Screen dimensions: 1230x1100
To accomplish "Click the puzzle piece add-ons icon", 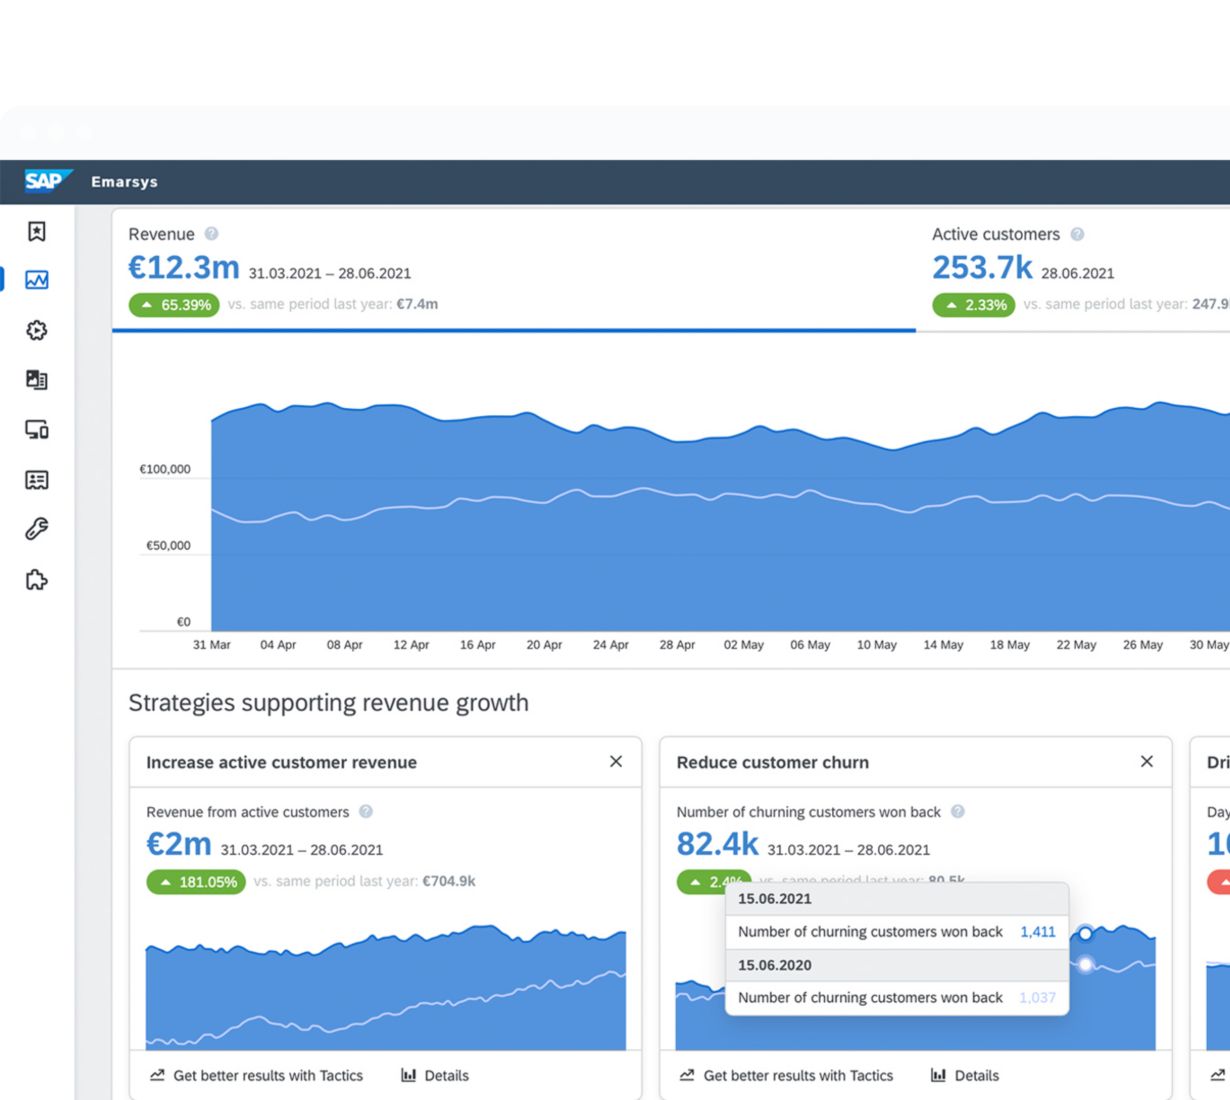I will point(37,580).
